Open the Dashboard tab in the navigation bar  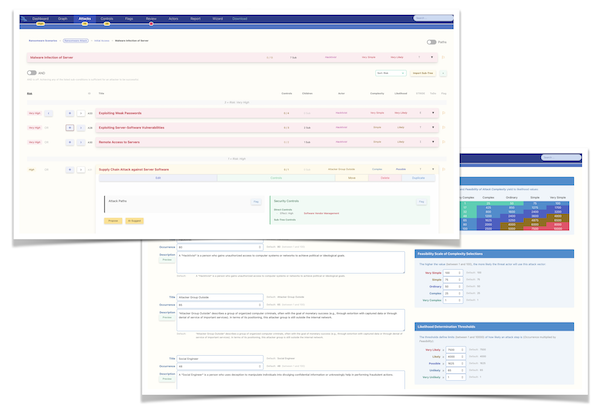40,18
